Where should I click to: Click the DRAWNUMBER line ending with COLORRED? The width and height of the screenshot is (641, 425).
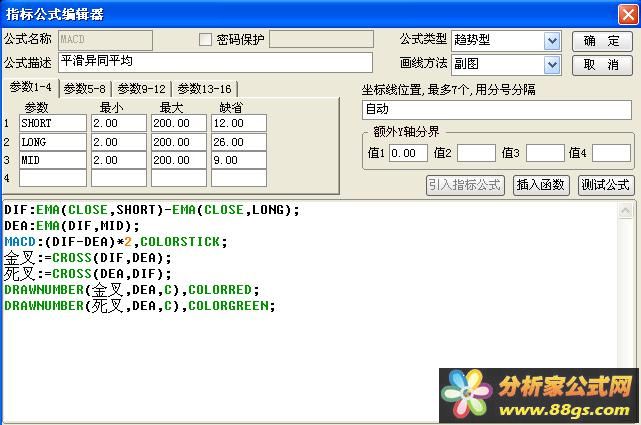click(x=132, y=290)
